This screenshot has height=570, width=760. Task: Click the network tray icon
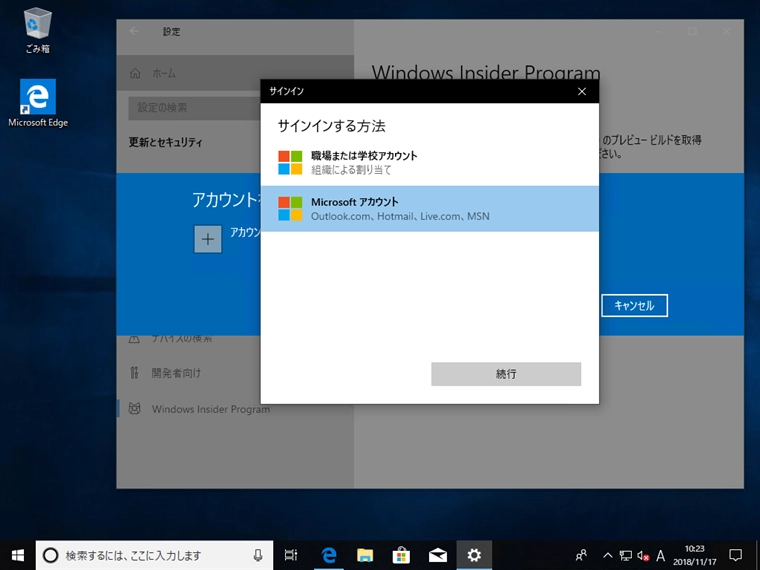pos(626,555)
